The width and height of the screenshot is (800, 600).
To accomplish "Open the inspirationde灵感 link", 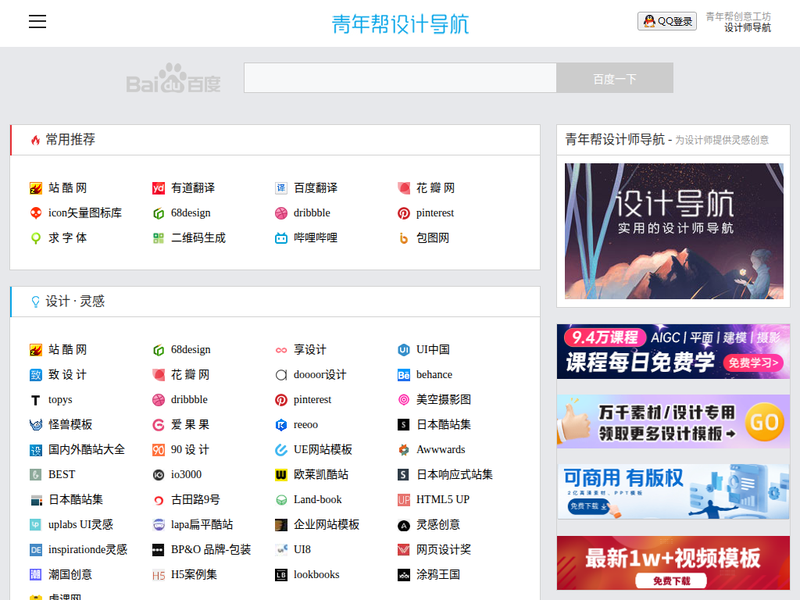I will 88,549.
